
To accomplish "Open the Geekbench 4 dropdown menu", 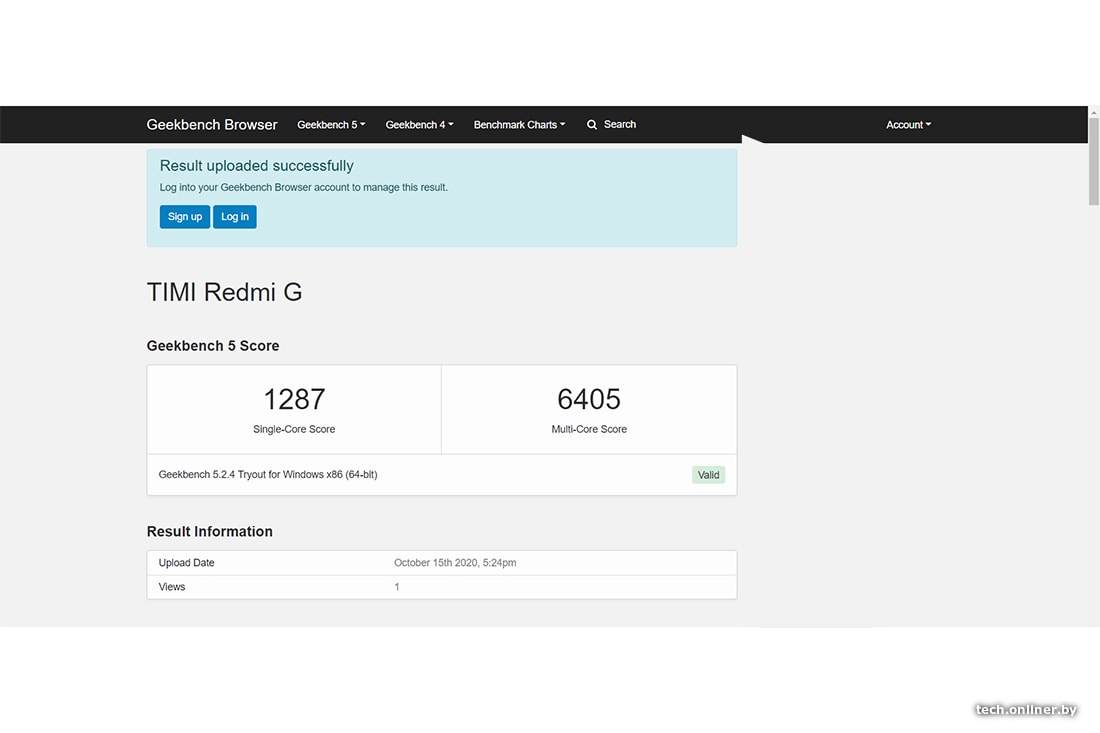I will tap(420, 125).
